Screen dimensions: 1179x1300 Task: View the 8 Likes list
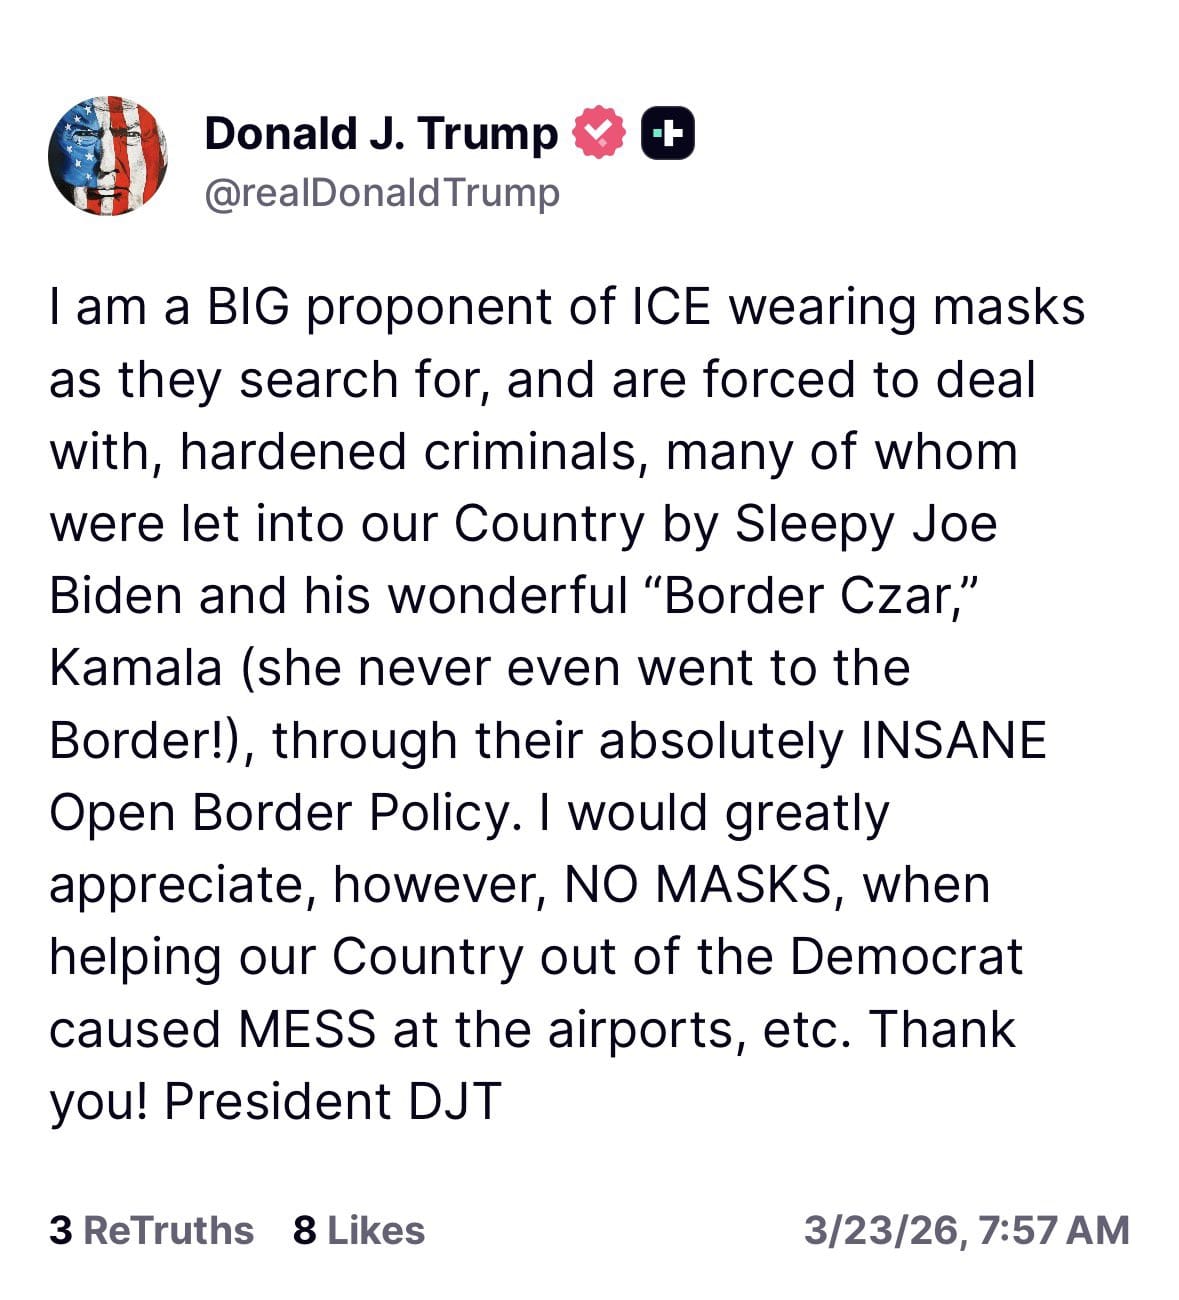[359, 1230]
